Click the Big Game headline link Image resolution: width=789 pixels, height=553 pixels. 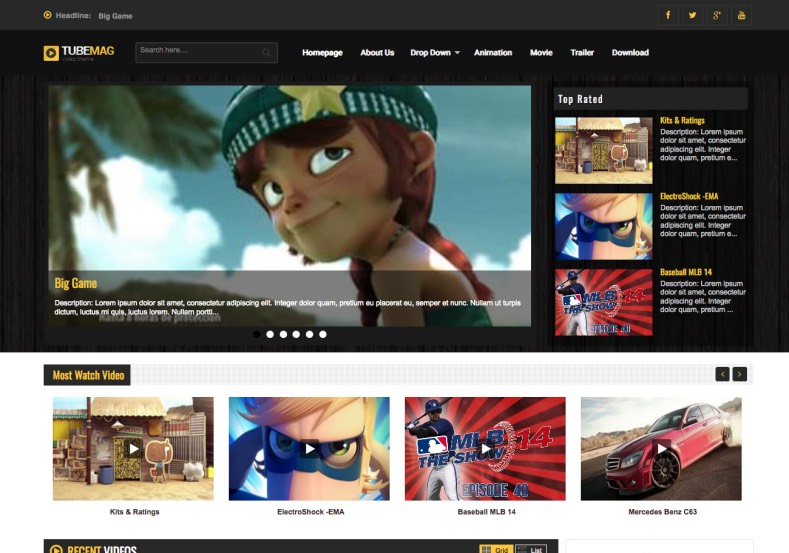[115, 16]
